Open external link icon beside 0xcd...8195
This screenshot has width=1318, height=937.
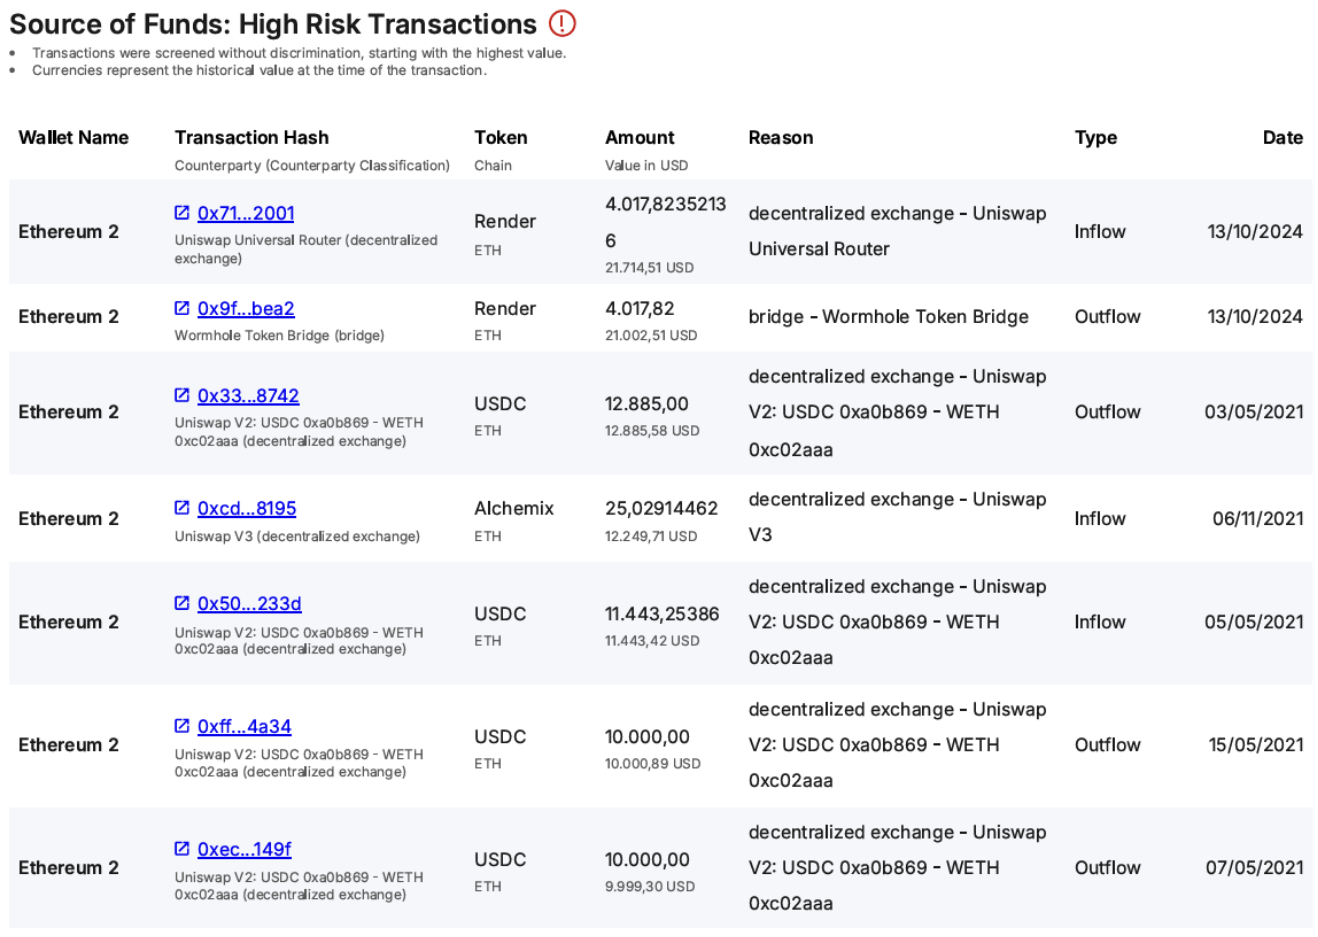click(x=182, y=508)
